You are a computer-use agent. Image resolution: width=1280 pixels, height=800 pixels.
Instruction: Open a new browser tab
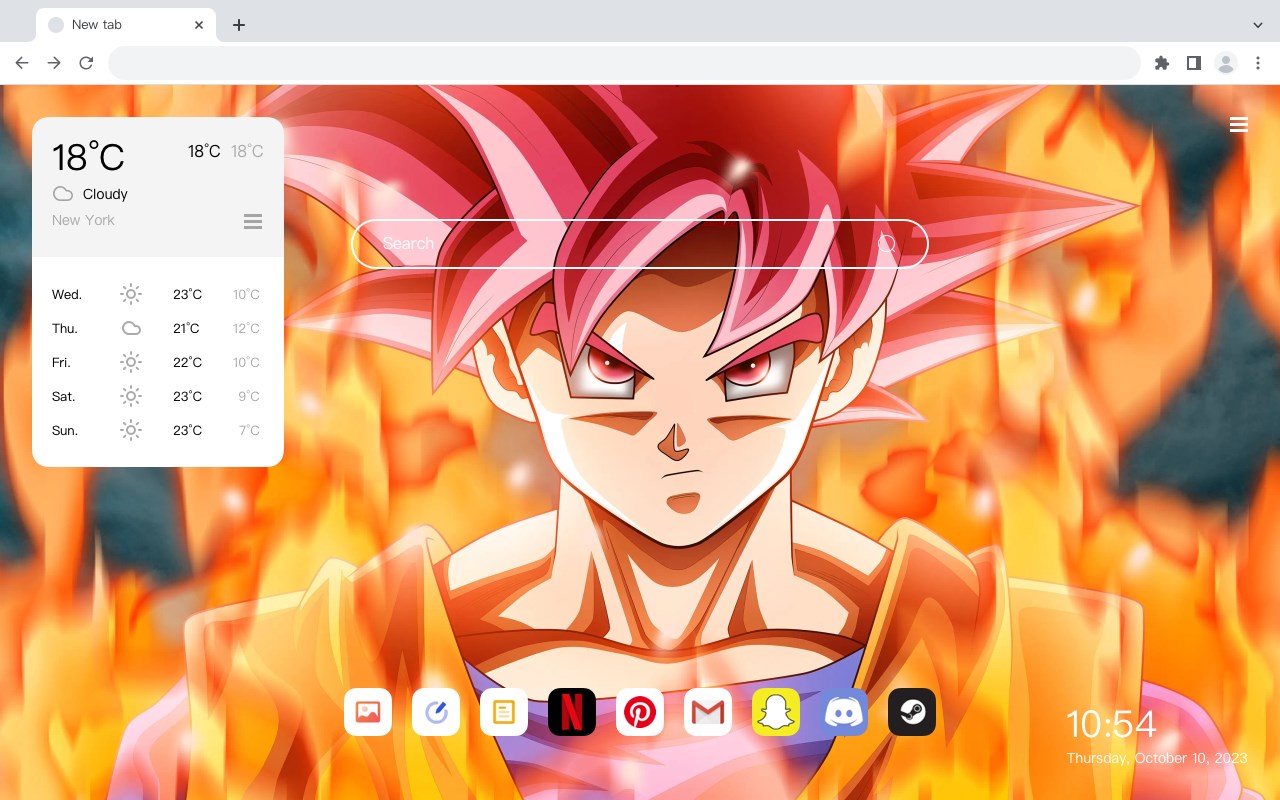tap(238, 25)
